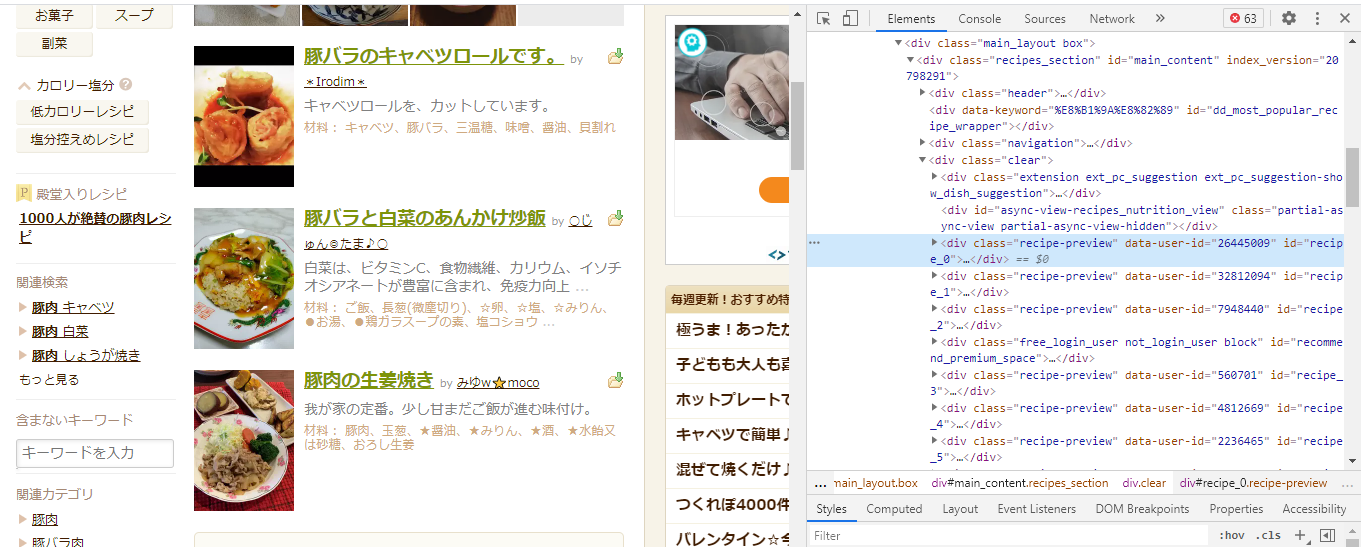This screenshot has height=547, width=1361.
Task: Click the もっと見る link
Action: coord(49,380)
